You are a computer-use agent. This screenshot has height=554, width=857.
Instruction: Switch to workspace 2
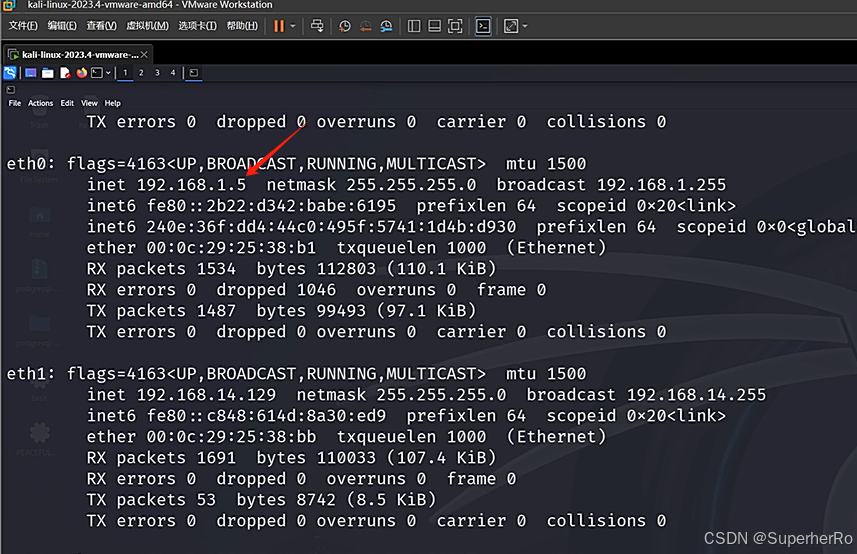coord(141,73)
